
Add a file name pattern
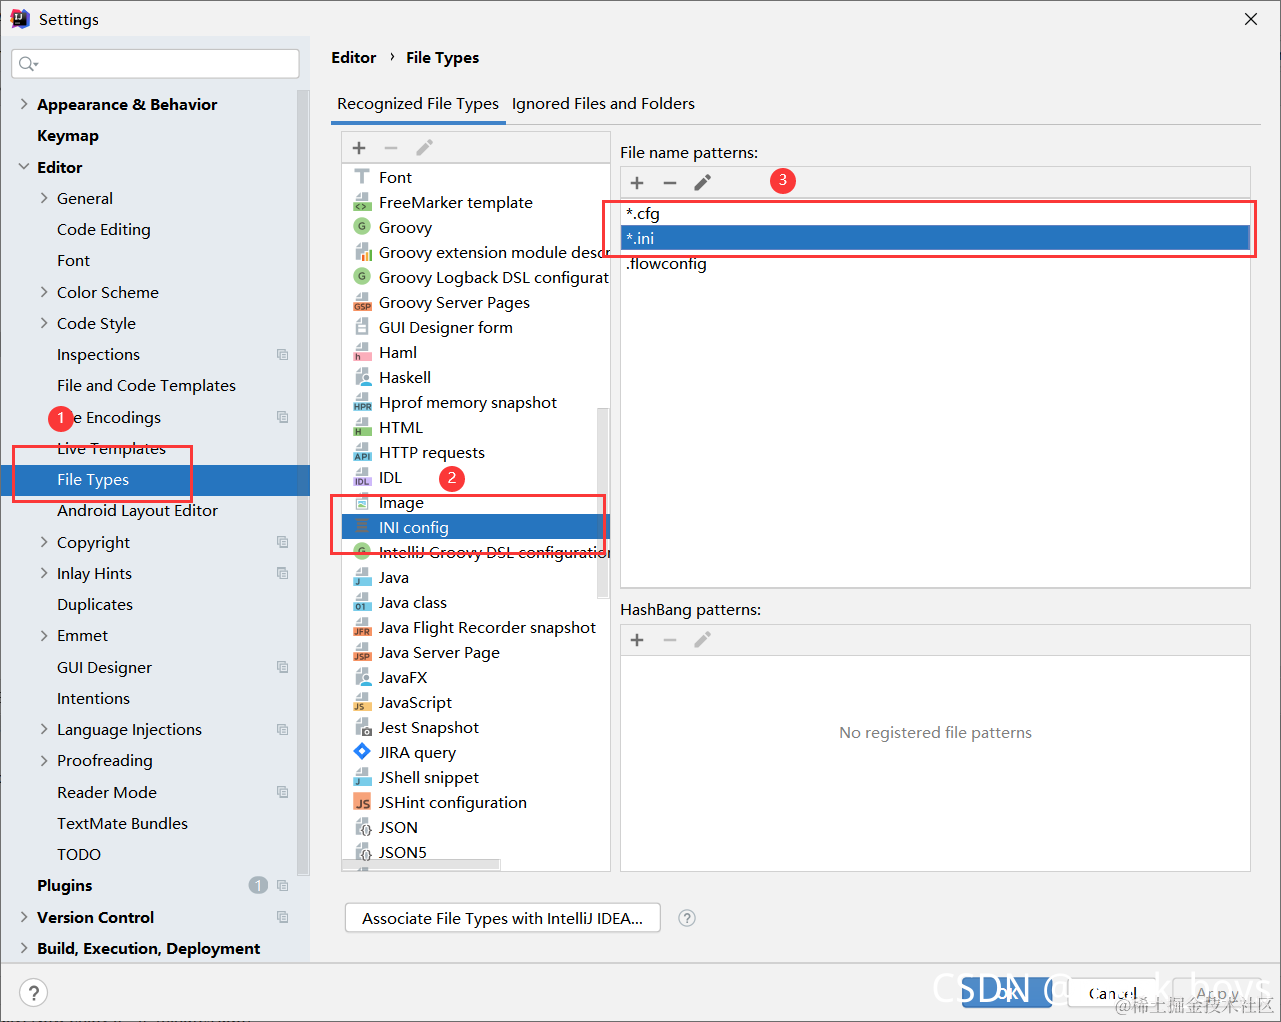[x=637, y=183]
